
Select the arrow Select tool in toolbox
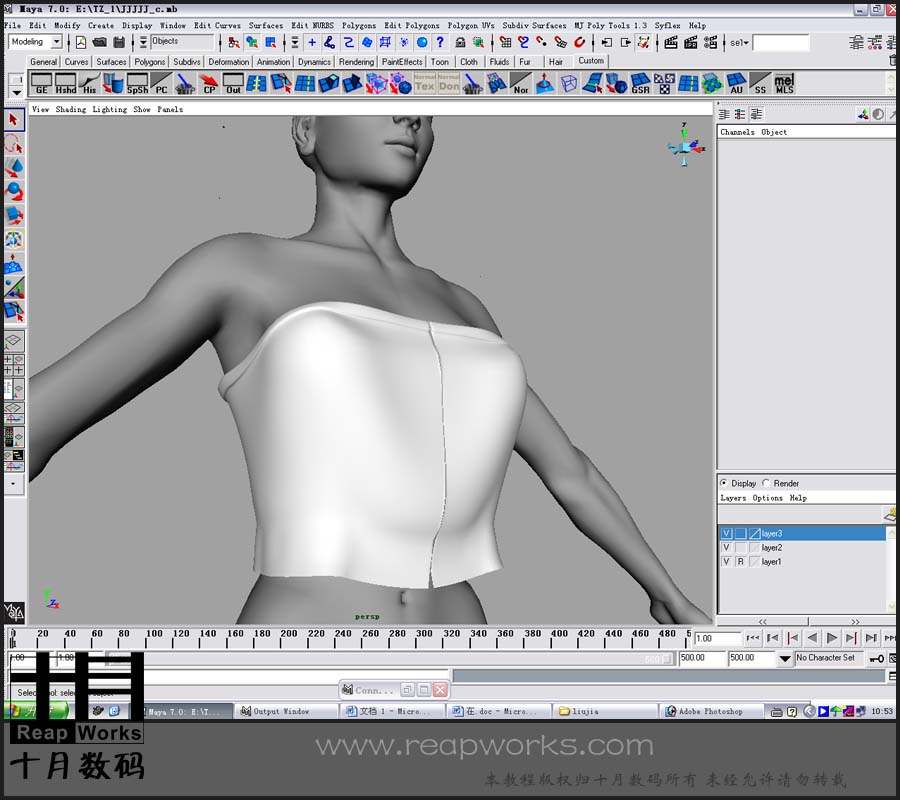[14, 120]
